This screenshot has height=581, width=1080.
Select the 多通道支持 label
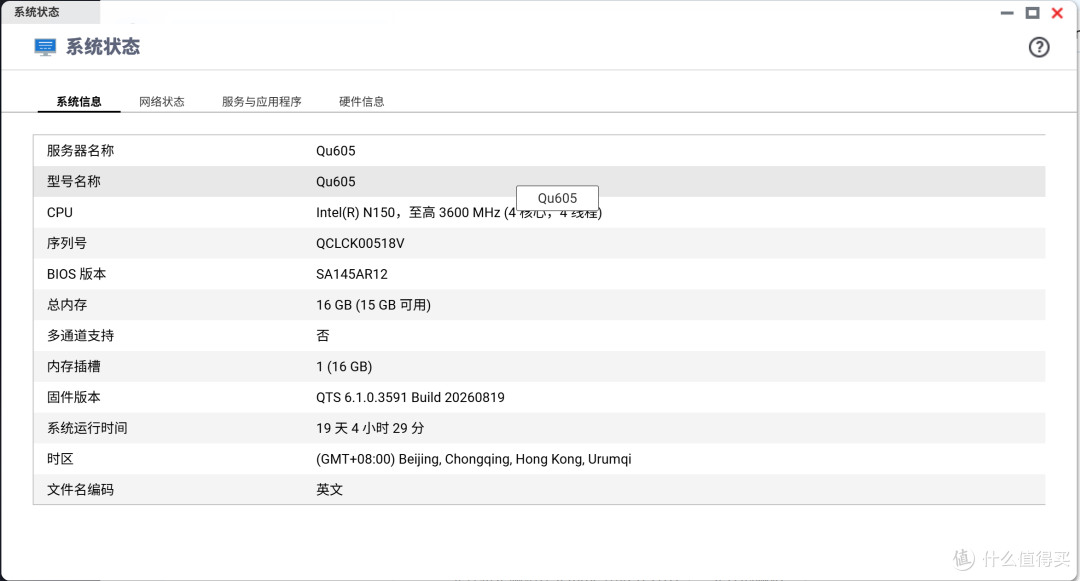point(81,336)
